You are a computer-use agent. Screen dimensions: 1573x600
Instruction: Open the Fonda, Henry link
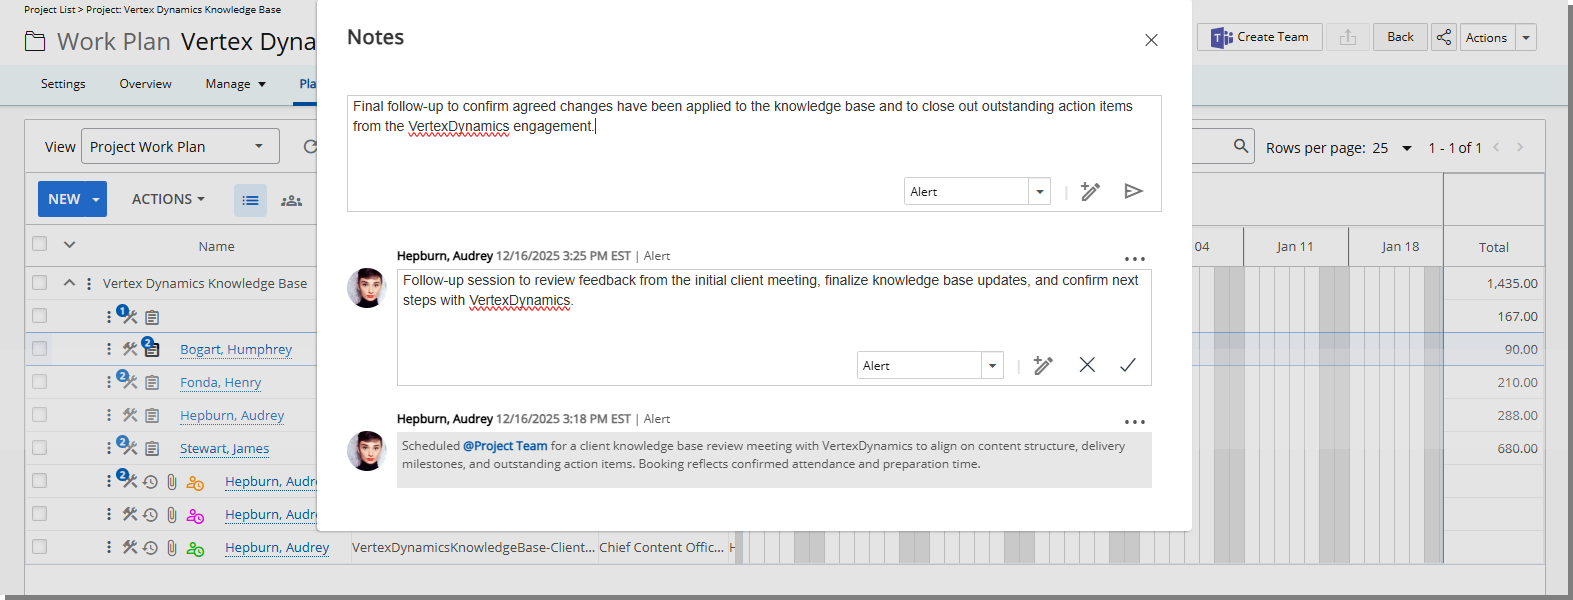pyautogui.click(x=220, y=382)
